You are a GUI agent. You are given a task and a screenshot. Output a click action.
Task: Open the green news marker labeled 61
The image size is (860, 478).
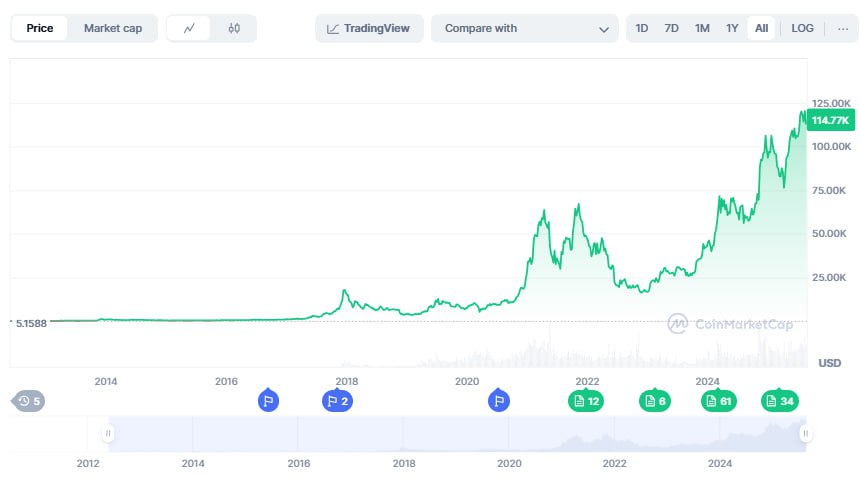click(x=719, y=401)
